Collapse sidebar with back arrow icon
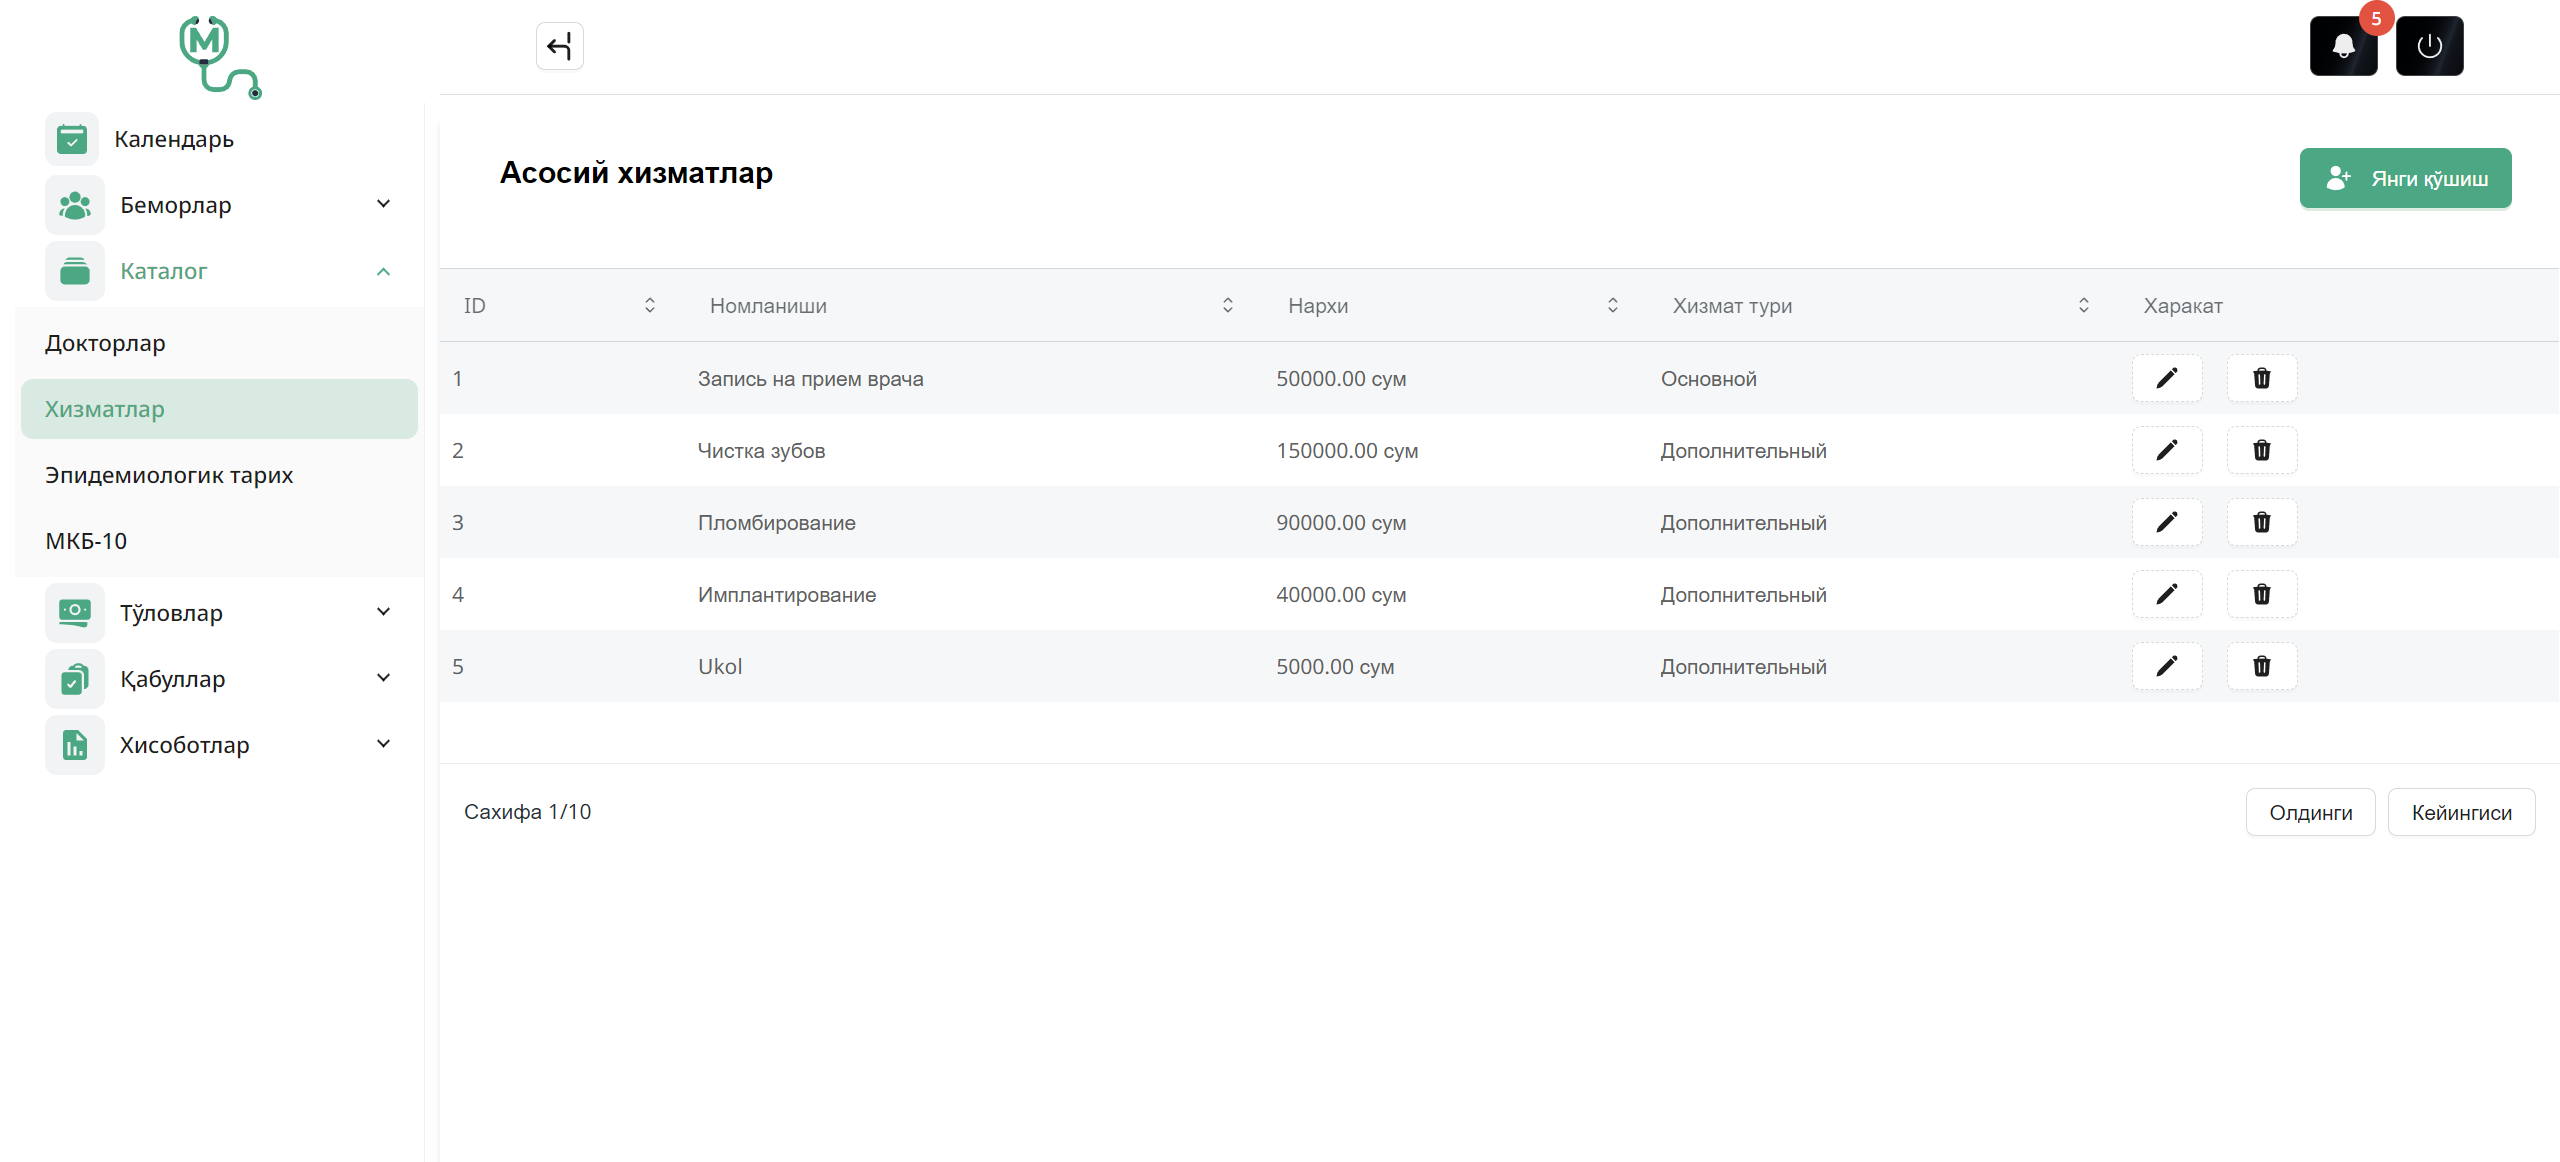 point(560,46)
